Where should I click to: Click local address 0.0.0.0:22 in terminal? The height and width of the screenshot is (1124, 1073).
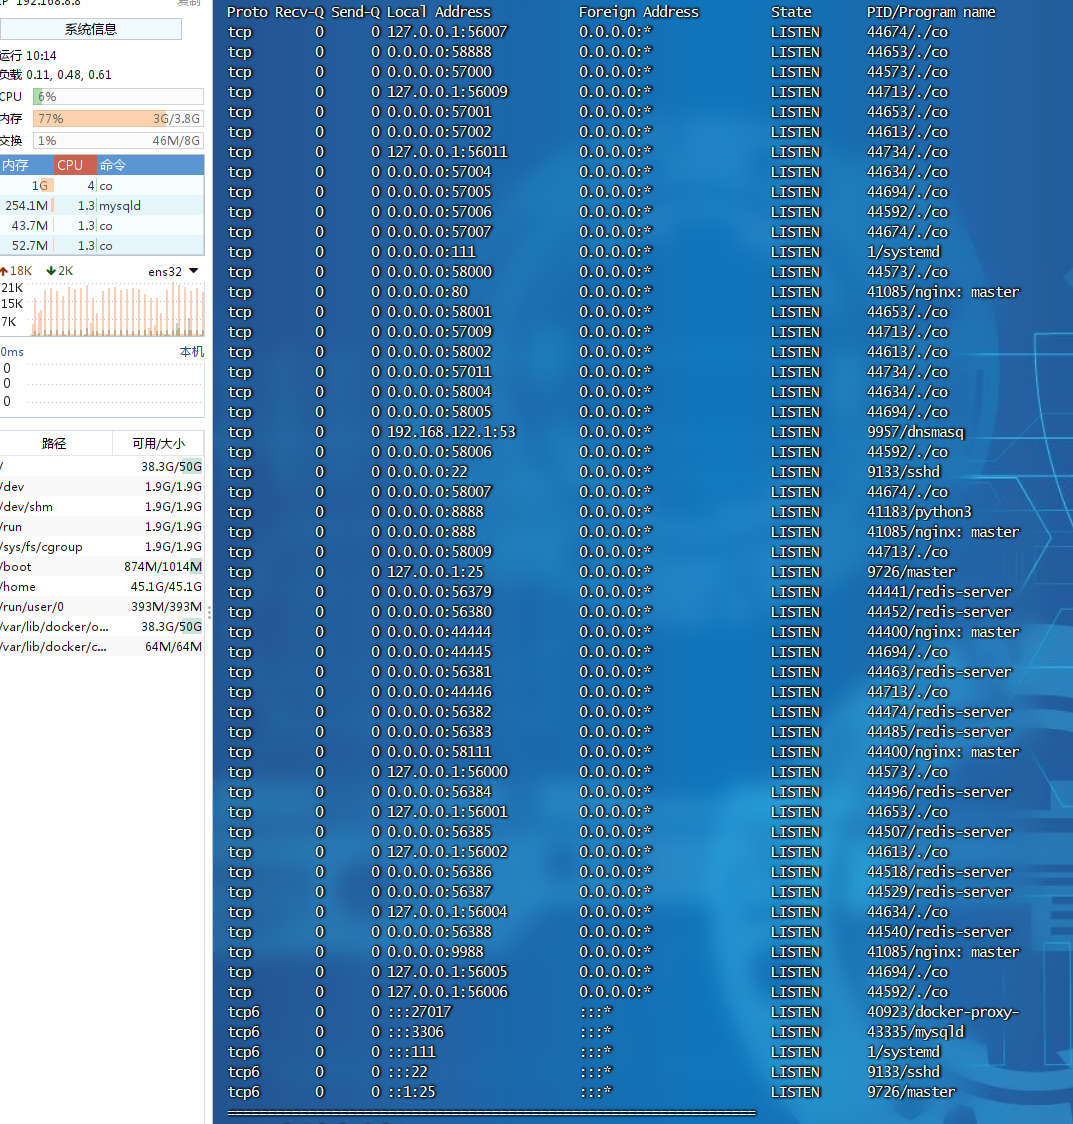[428, 472]
